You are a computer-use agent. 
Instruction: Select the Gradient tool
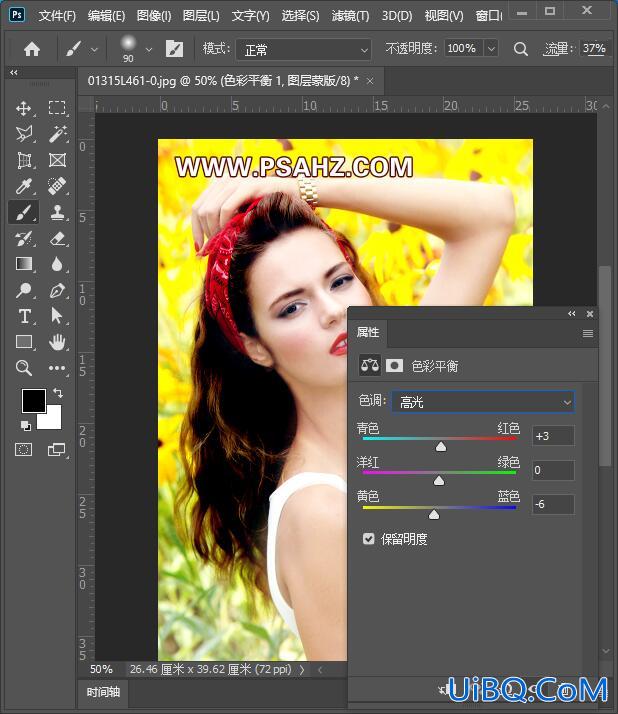tap(24, 264)
